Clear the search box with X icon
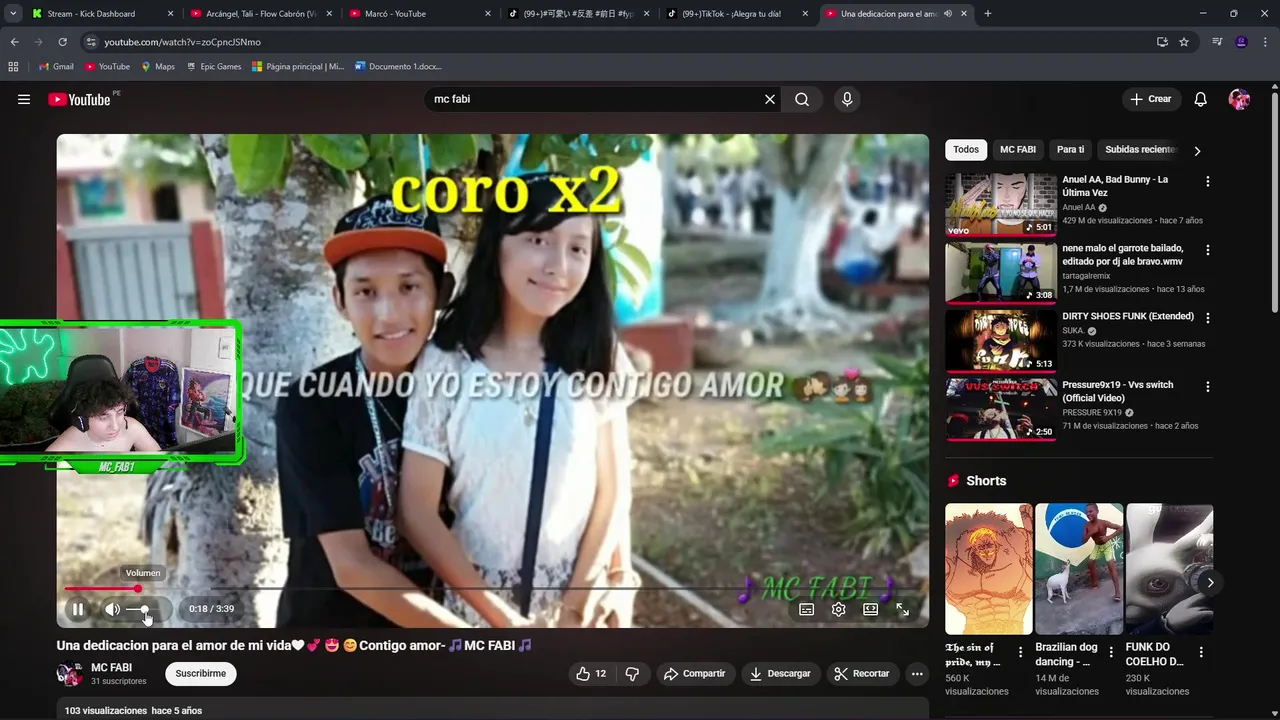Image resolution: width=1280 pixels, height=720 pixels. pyautogui.click(x=770, y=99)
